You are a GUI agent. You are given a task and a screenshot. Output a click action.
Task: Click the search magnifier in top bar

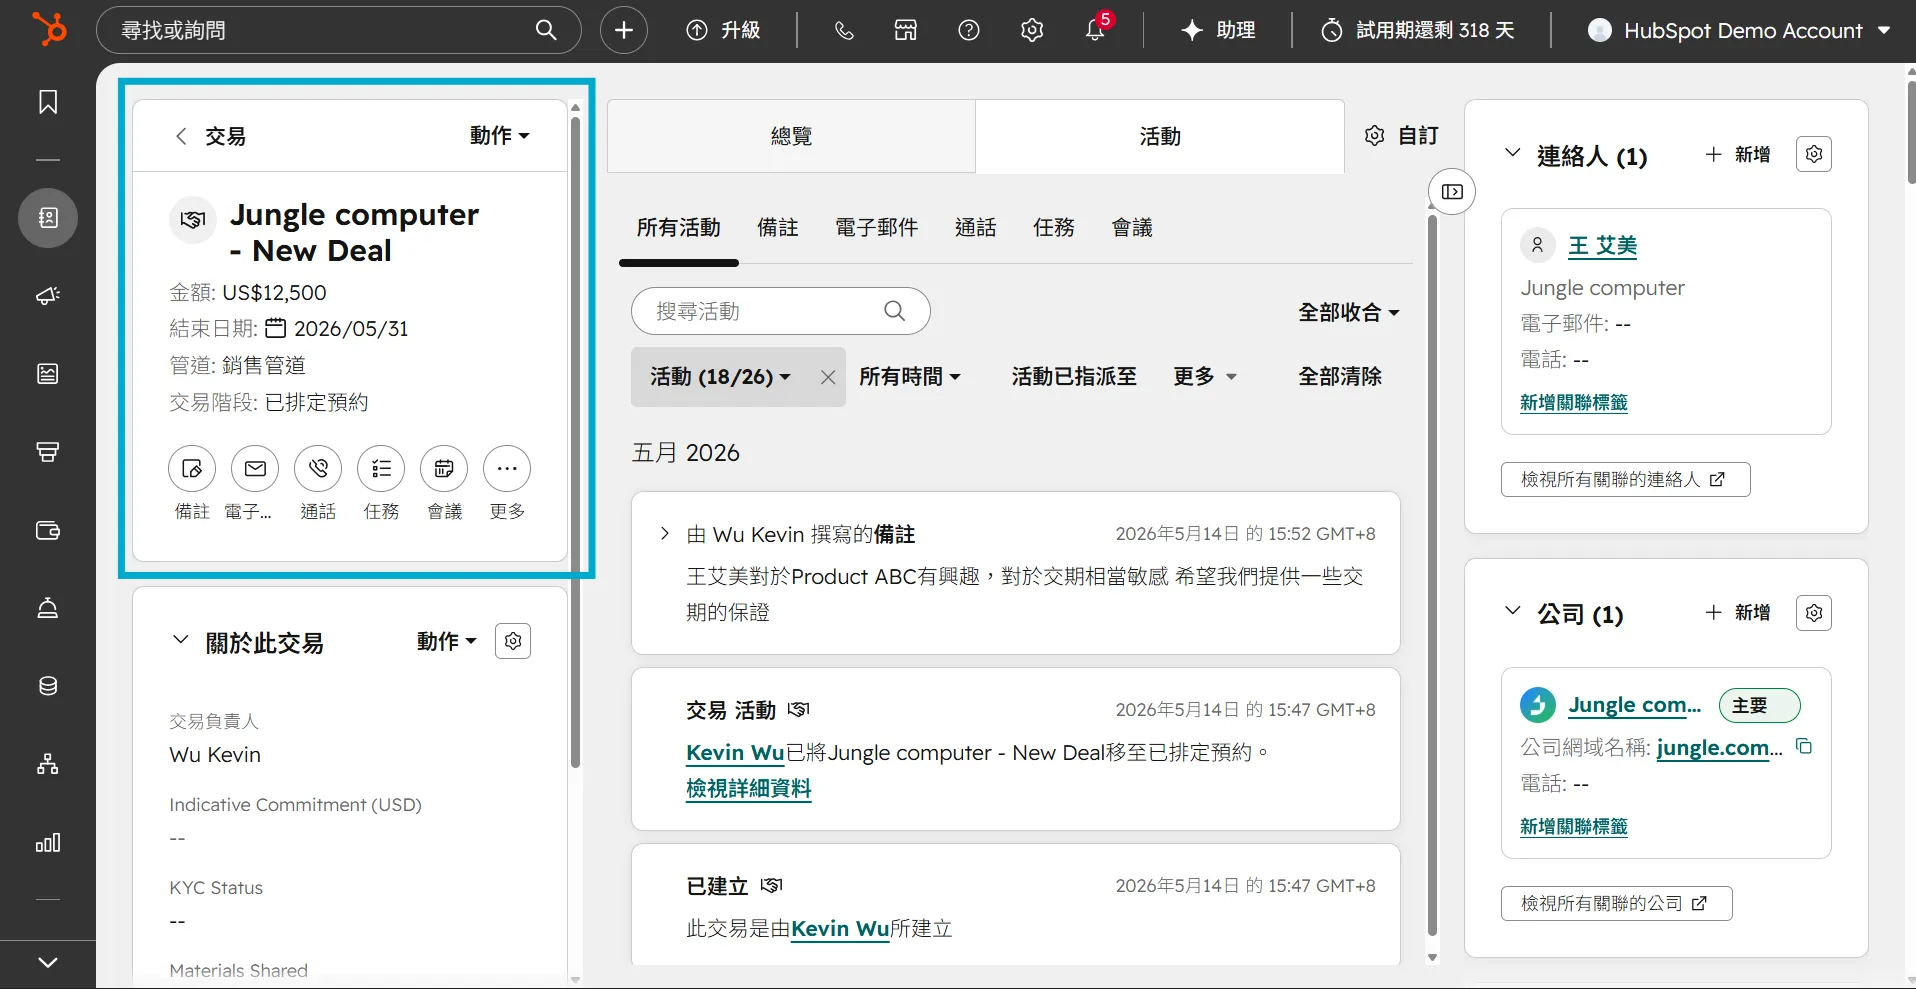[x=546, y=30]
